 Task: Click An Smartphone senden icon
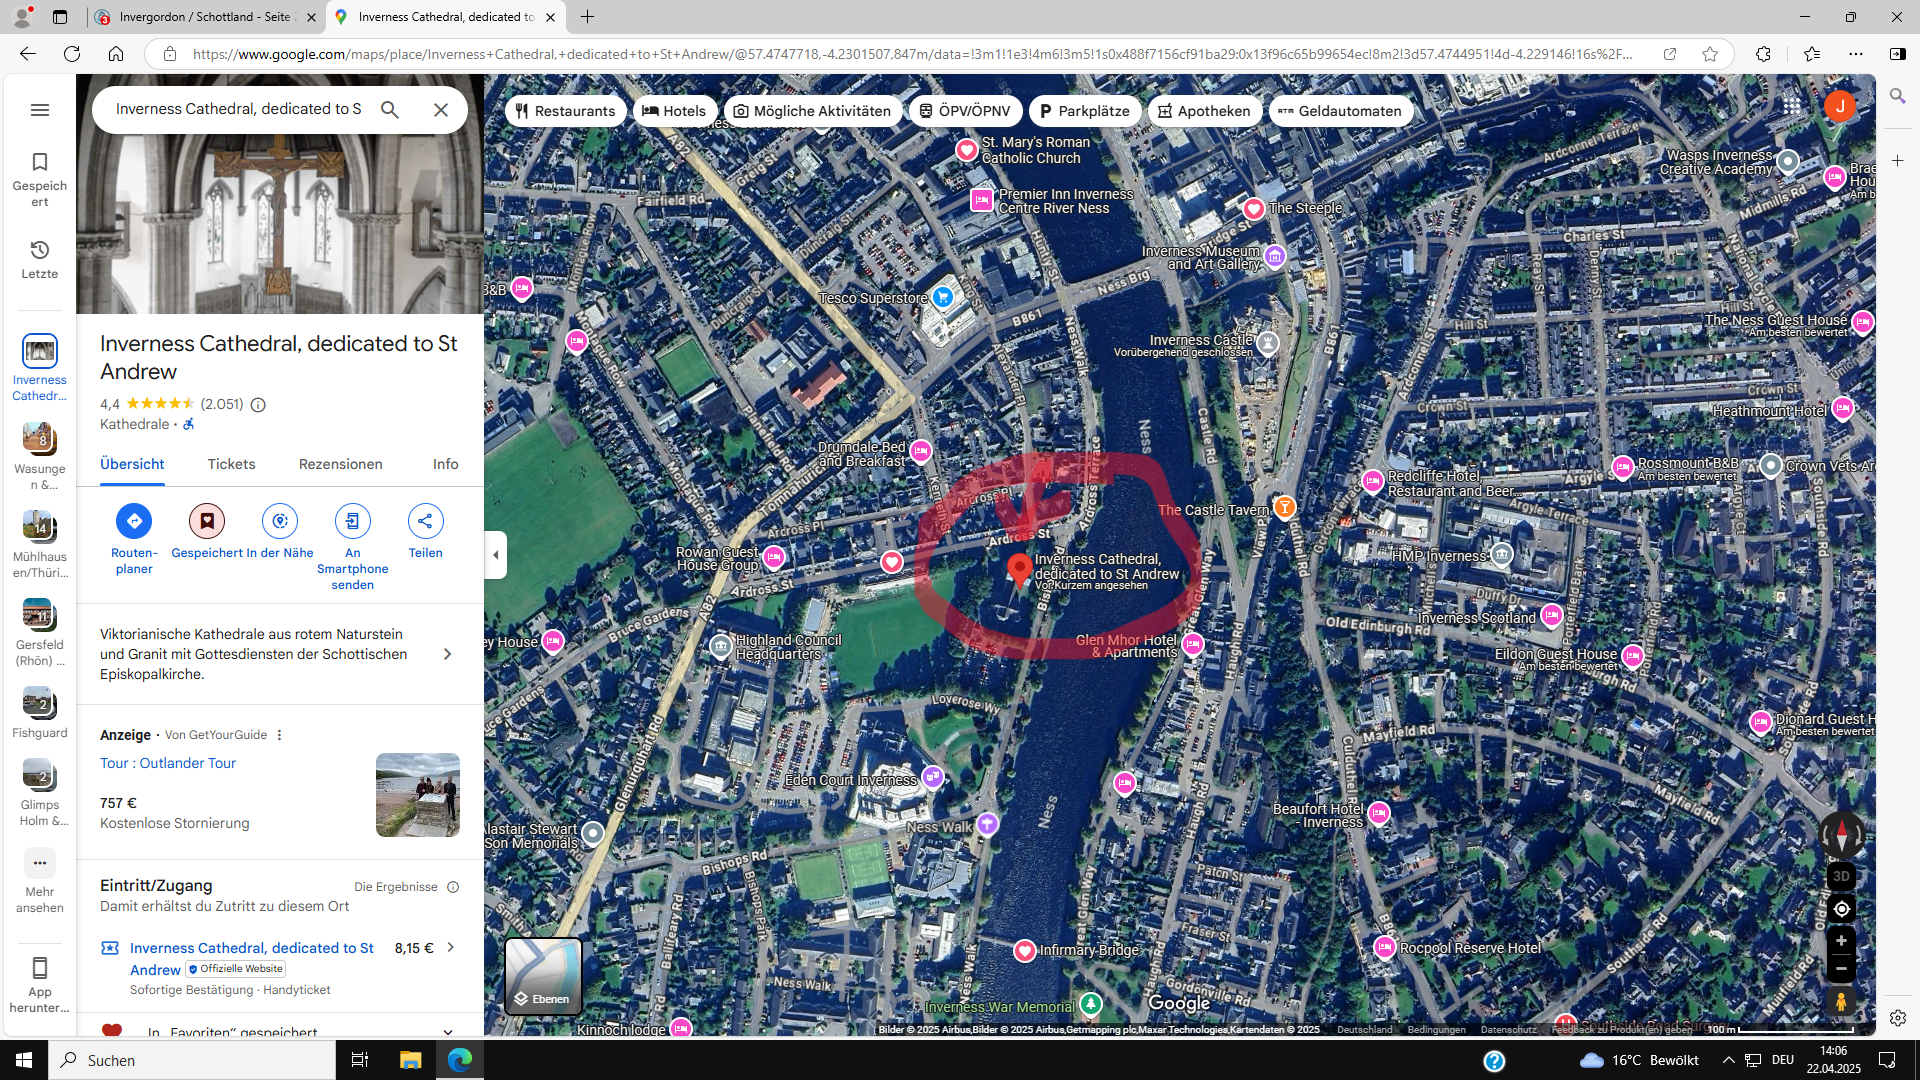[x=352, y=521]
